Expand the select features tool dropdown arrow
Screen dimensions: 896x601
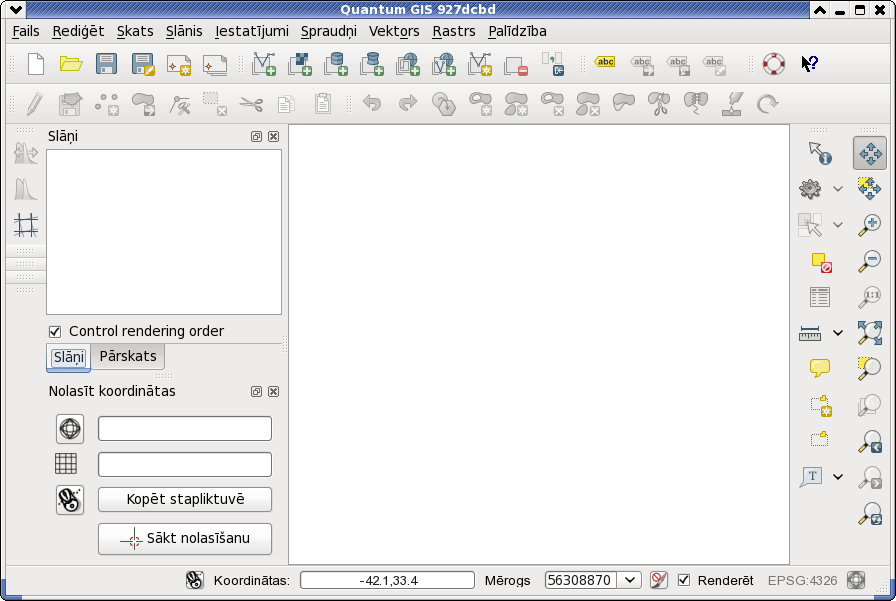[838, 225]
